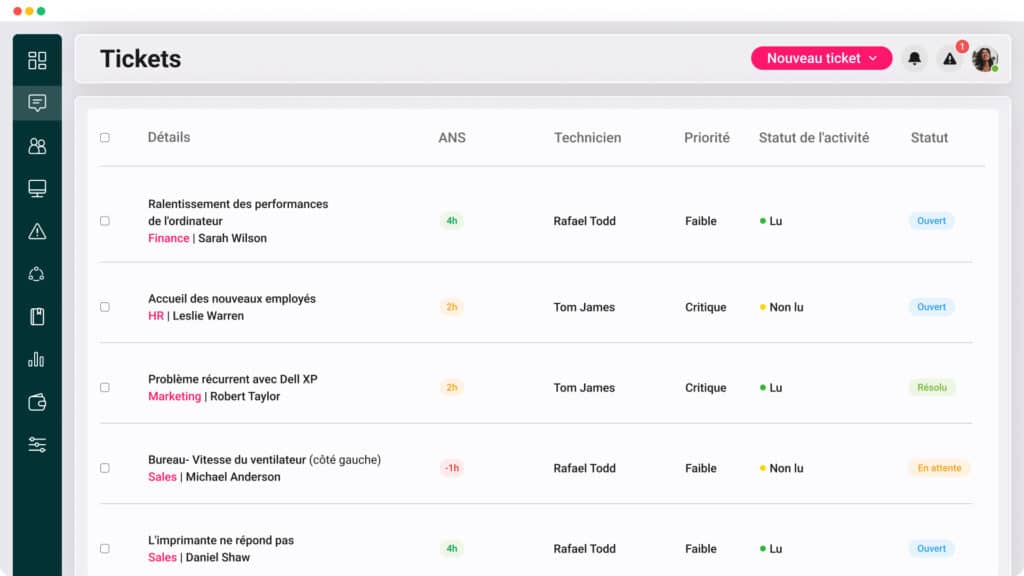Open the computer assets icon in sidebar

tap(37, 188)
